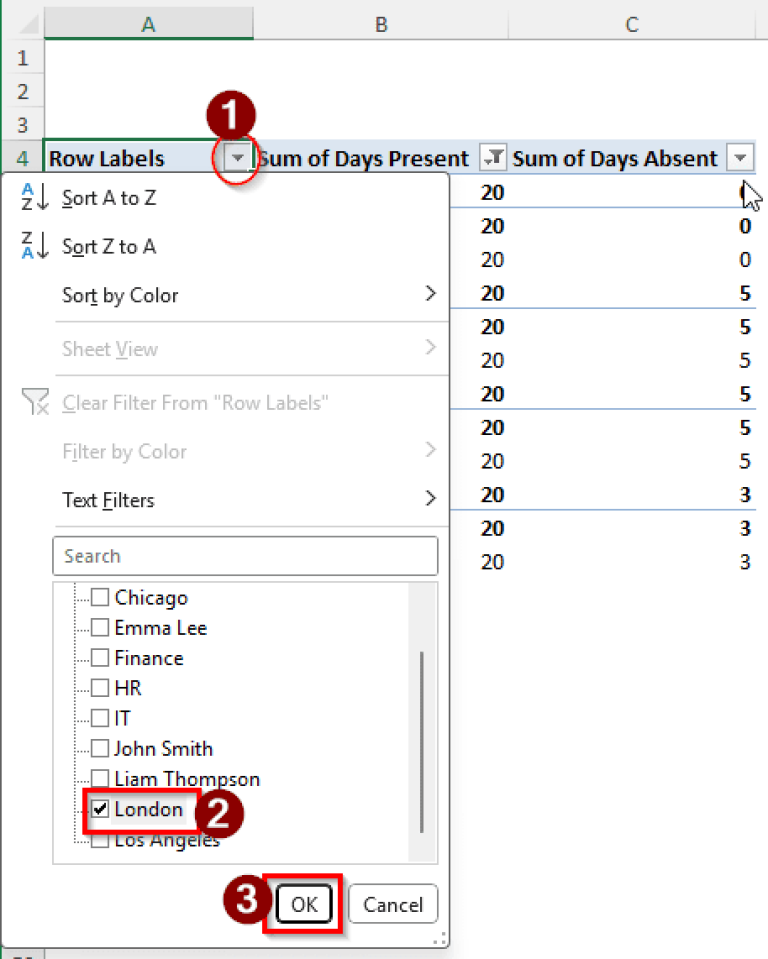
Task: Click the Filter by Color arrow icon
Action: [430, 451]
